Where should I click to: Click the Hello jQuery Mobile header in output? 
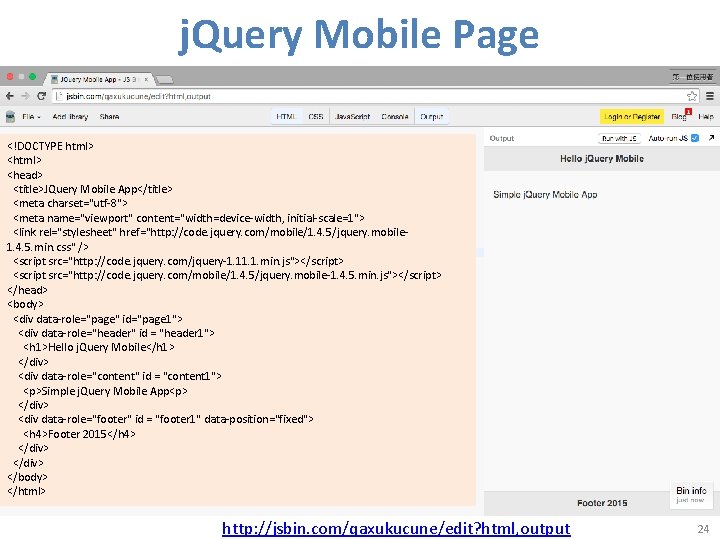point(602,158)
